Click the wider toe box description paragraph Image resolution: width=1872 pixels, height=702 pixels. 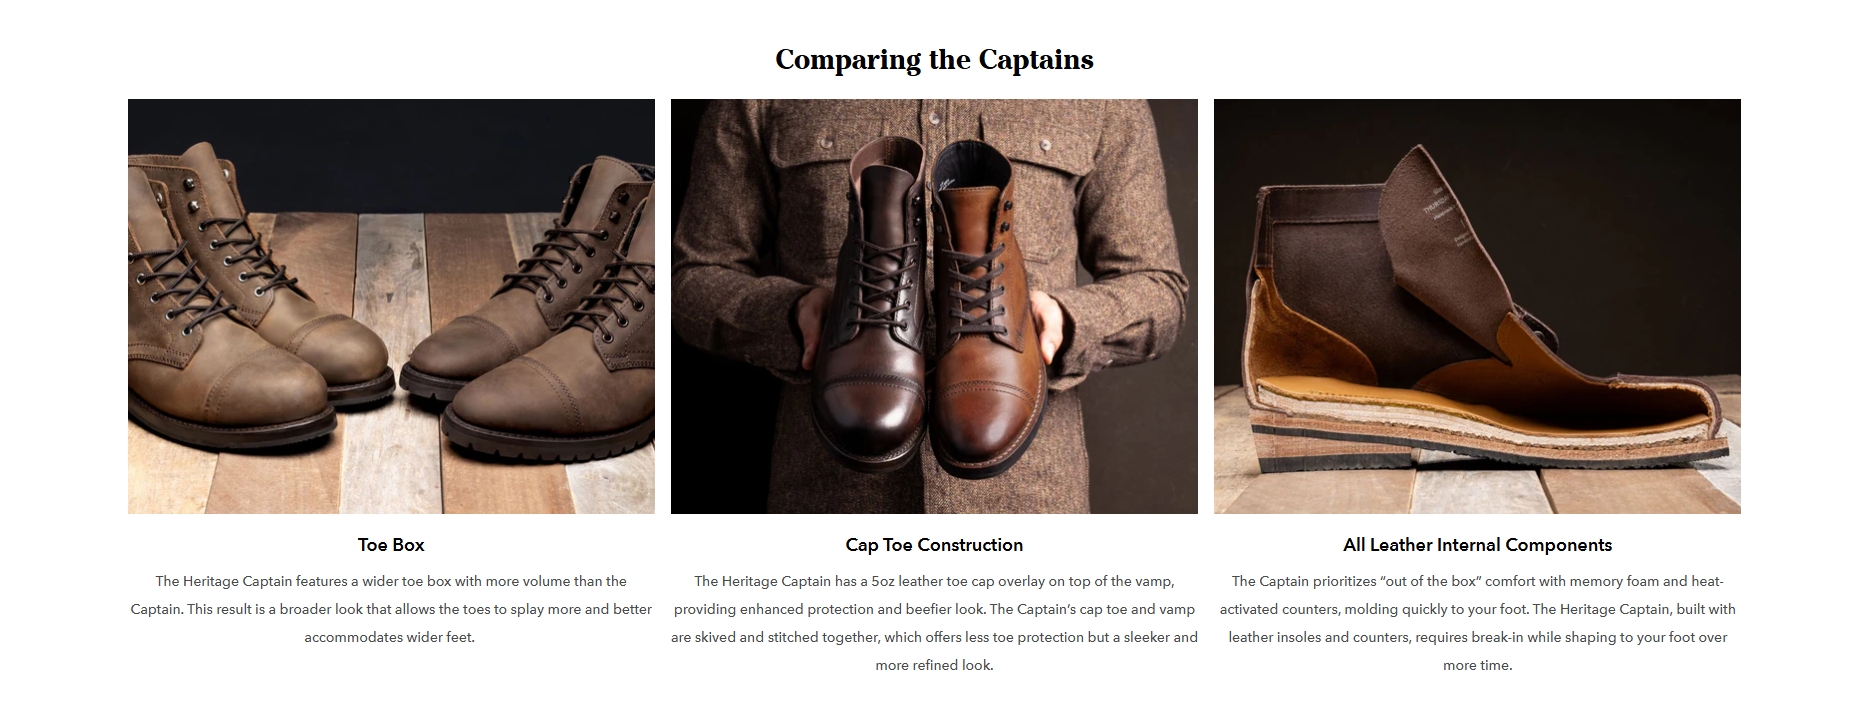391,609
